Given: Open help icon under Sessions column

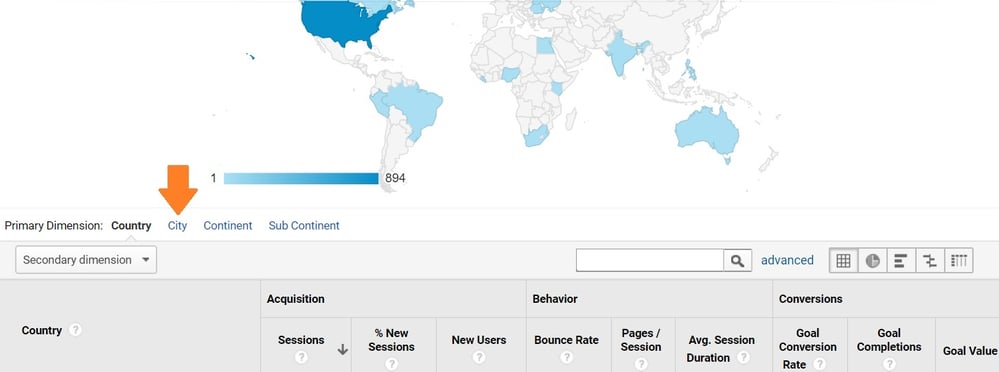Looking at the screenshot, I should pyautogui.click(x=301, y=357).
